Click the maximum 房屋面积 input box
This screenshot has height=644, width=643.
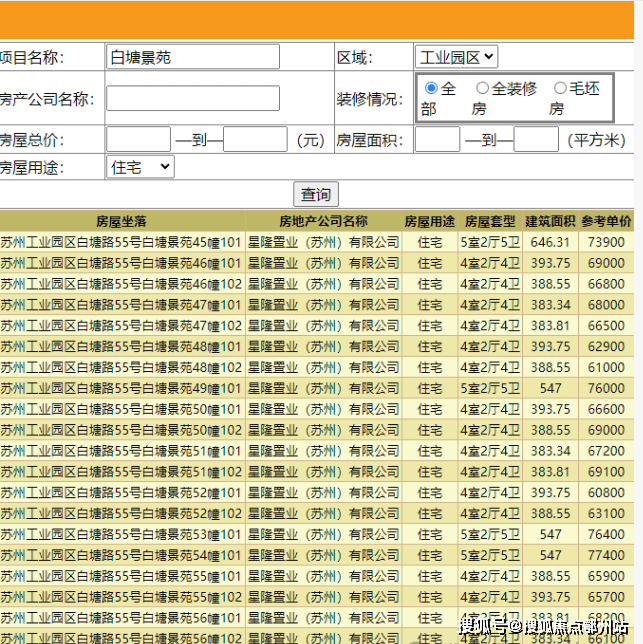(x=536, y=140)
